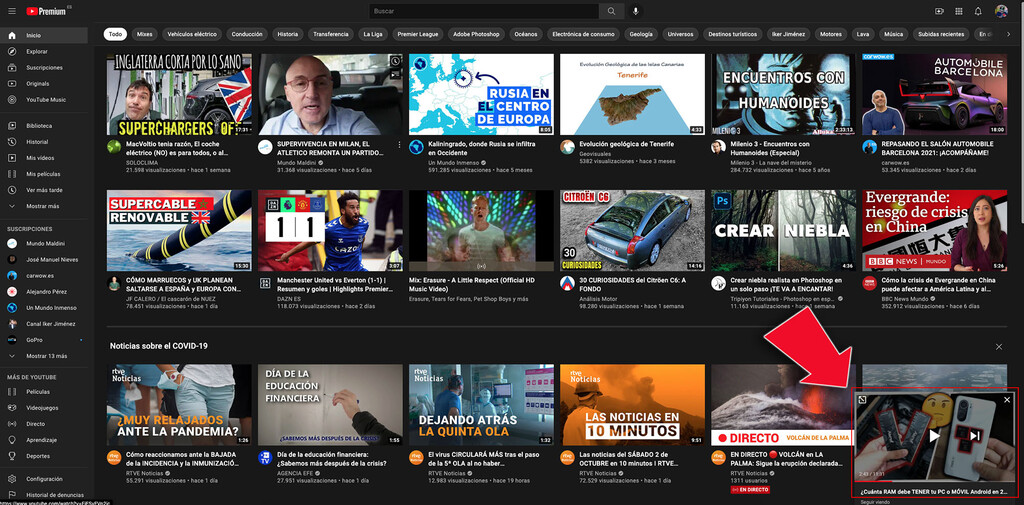Open the hamburger guide menu
The width and height of the screenshot is (1024, 505).
pyautogui.click(x=12, y=11)
